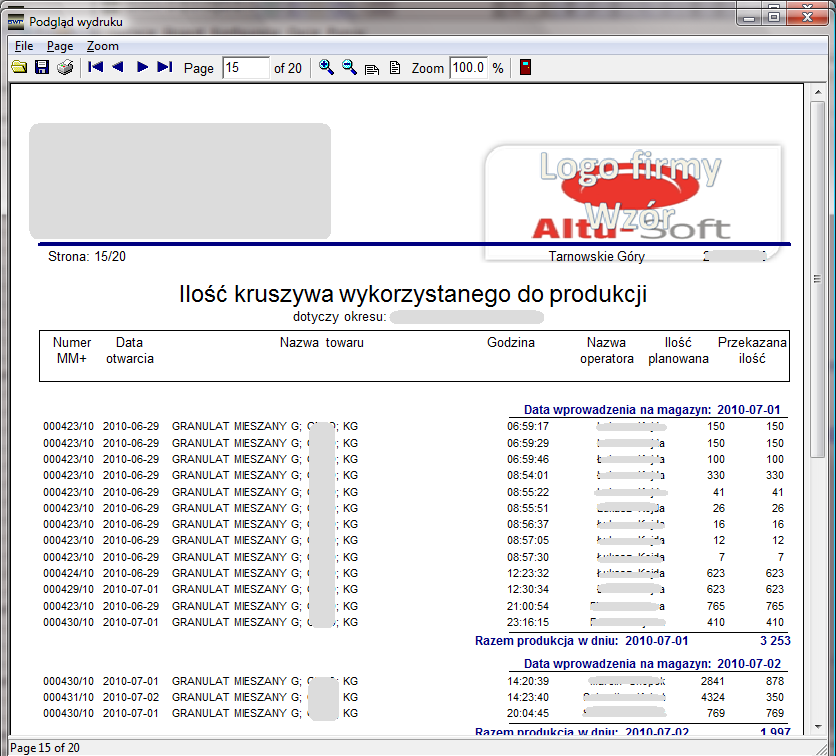Screen dimensions: 836x756
Task: Zoom in with the magnifier plus icon
Action: point(326,68)
